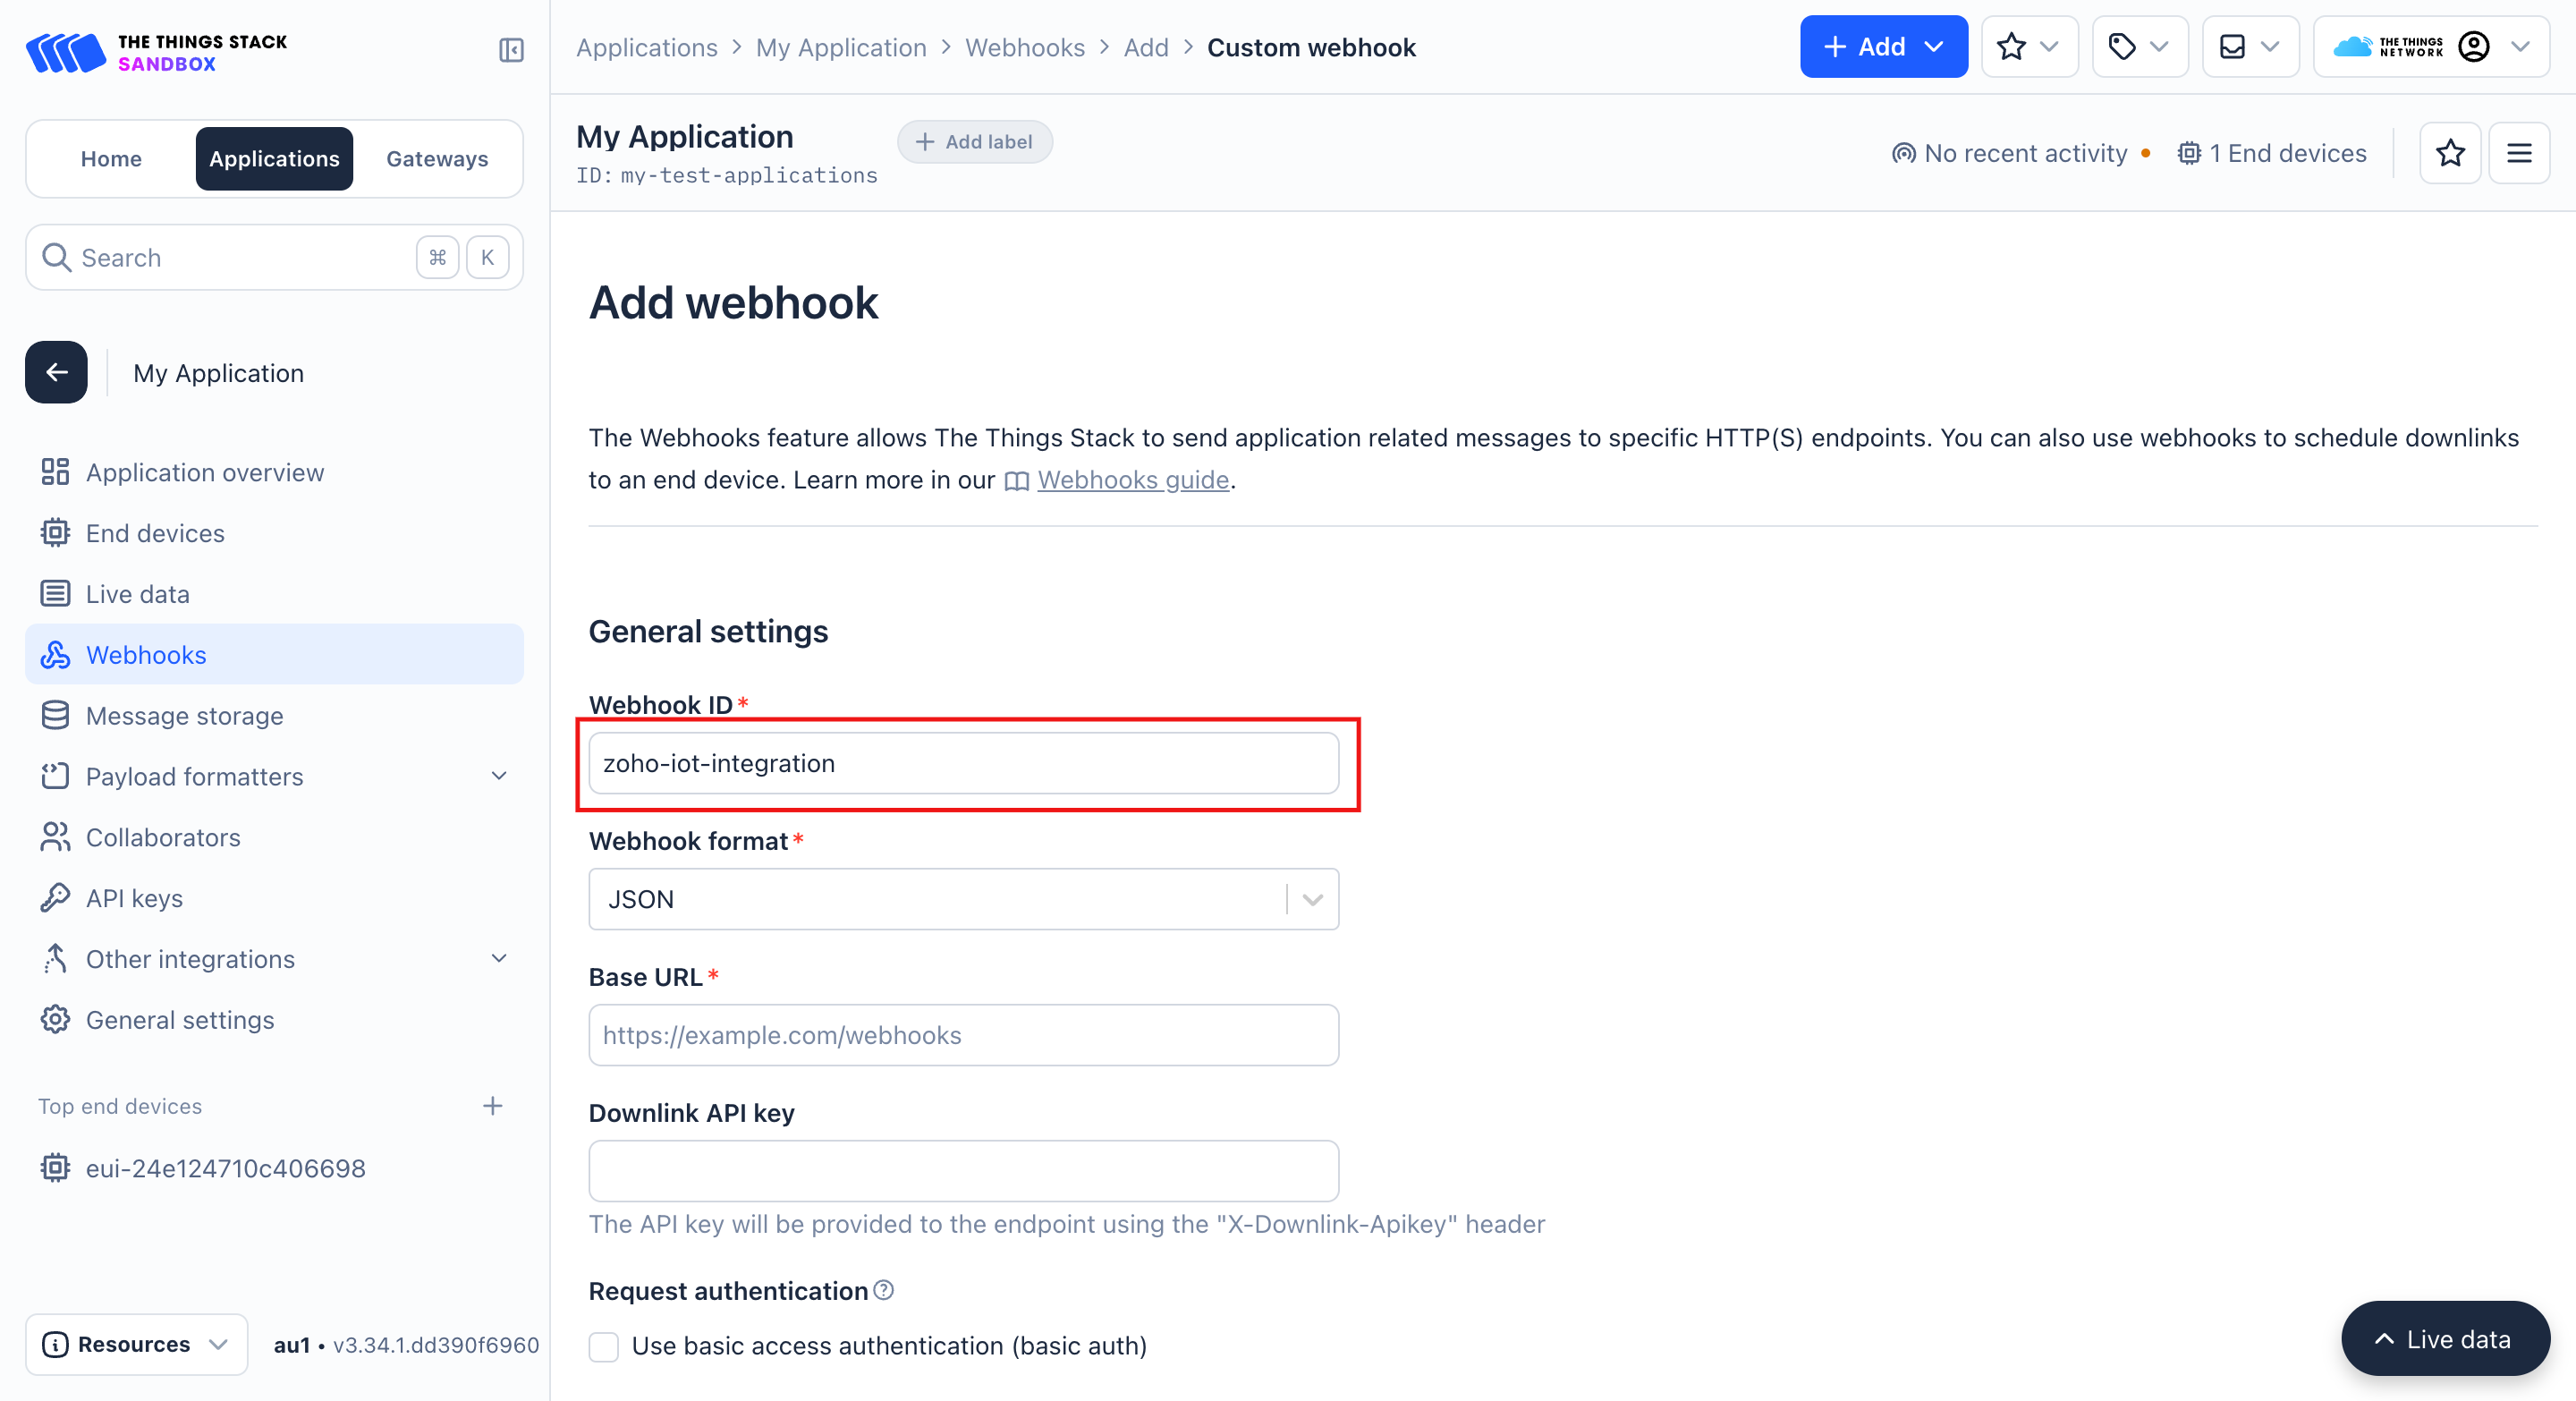The height and width of the screenshot is (1401, 2576).
Task: Switch to the Gateways tab
Action: [x=437, y=158]
